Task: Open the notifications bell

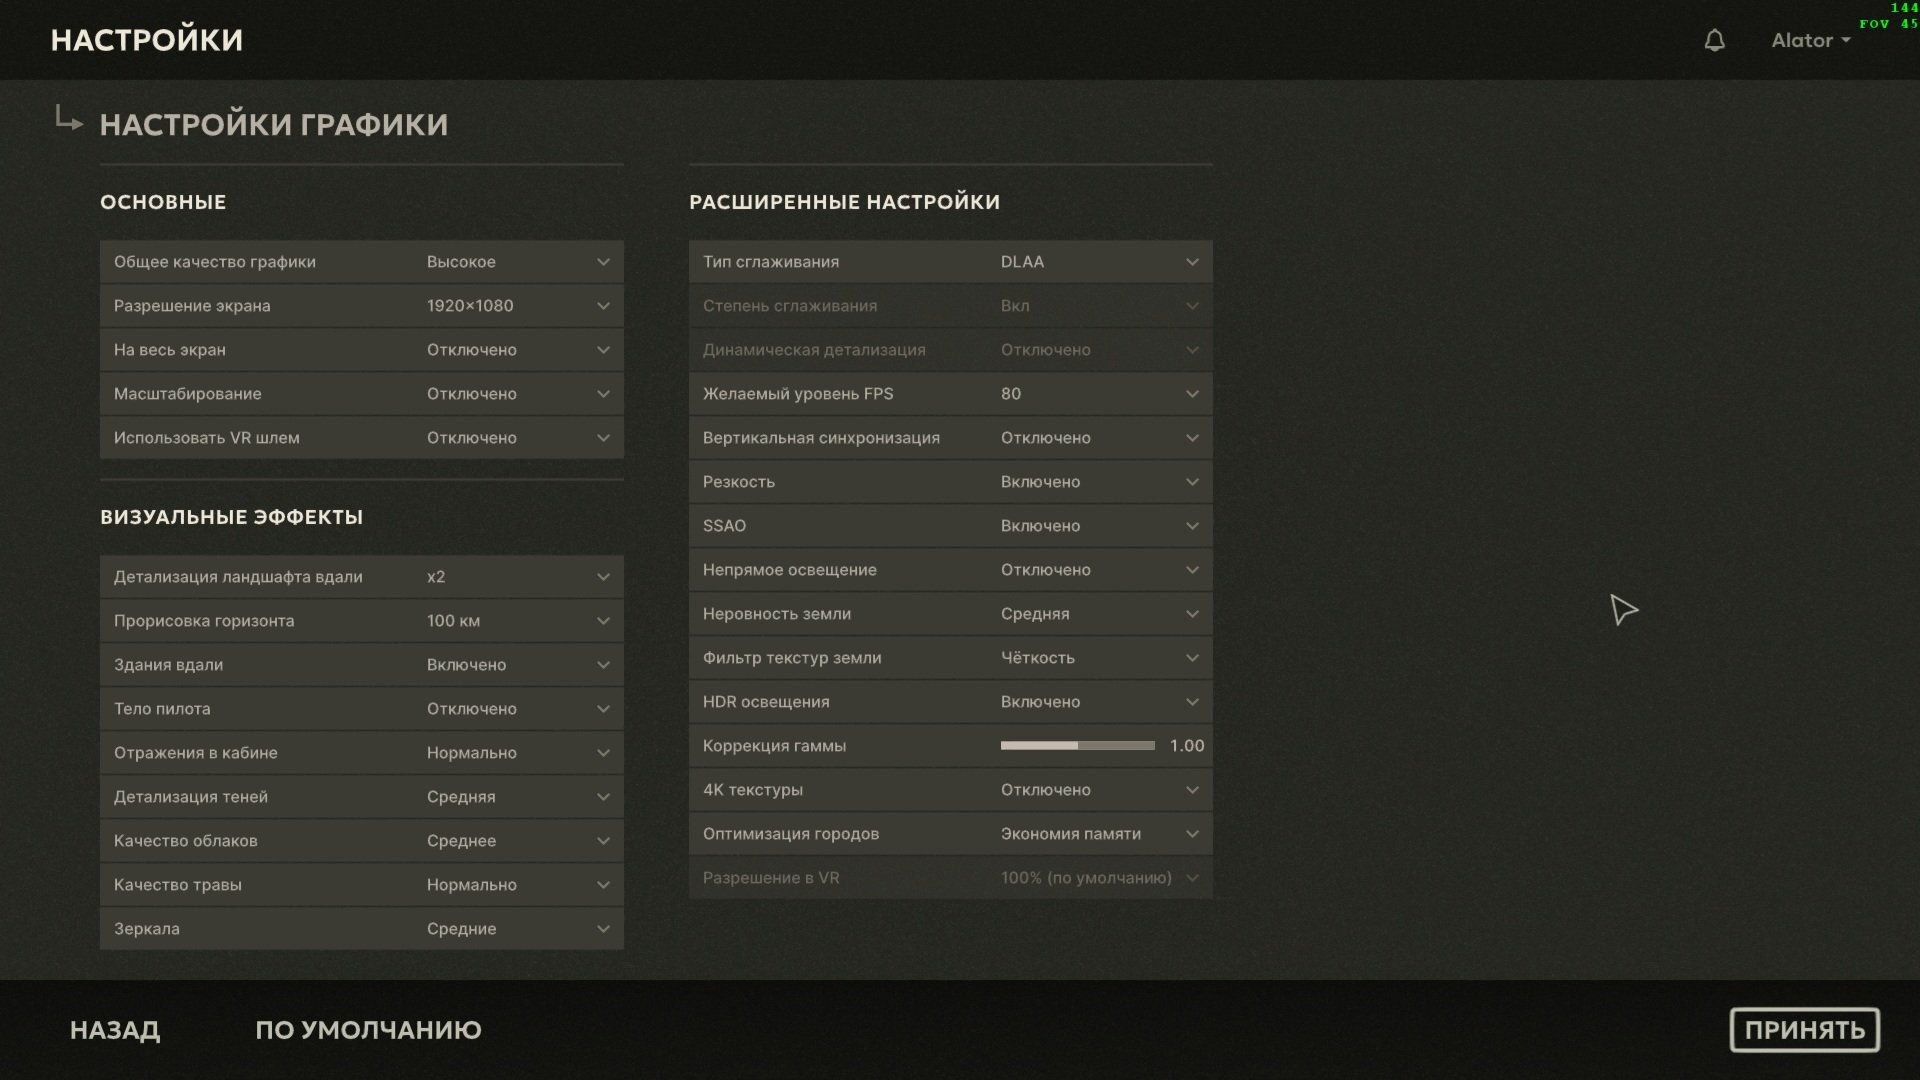Action: point(1714,40)
